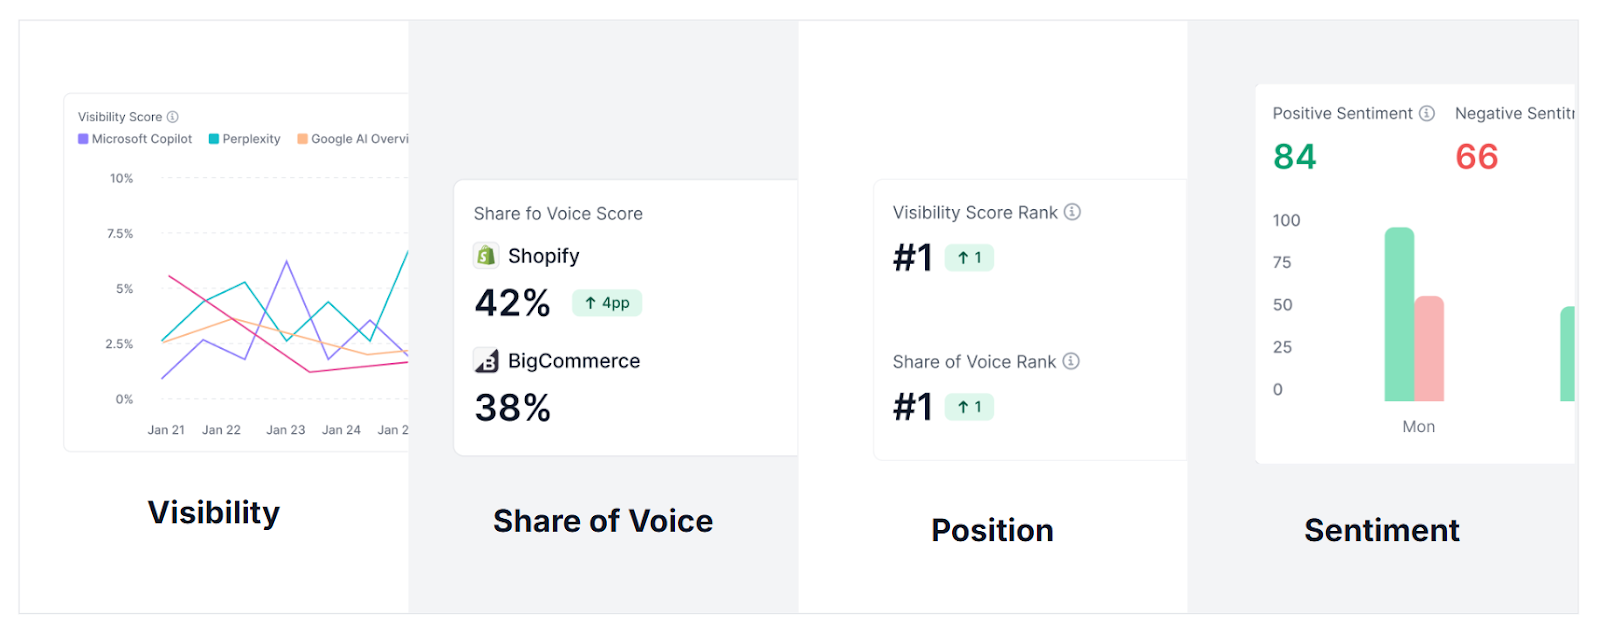Click the Shopify brand icon
Image resolution: width=1600 pixels, height=628 pixels.
point(486,255)
